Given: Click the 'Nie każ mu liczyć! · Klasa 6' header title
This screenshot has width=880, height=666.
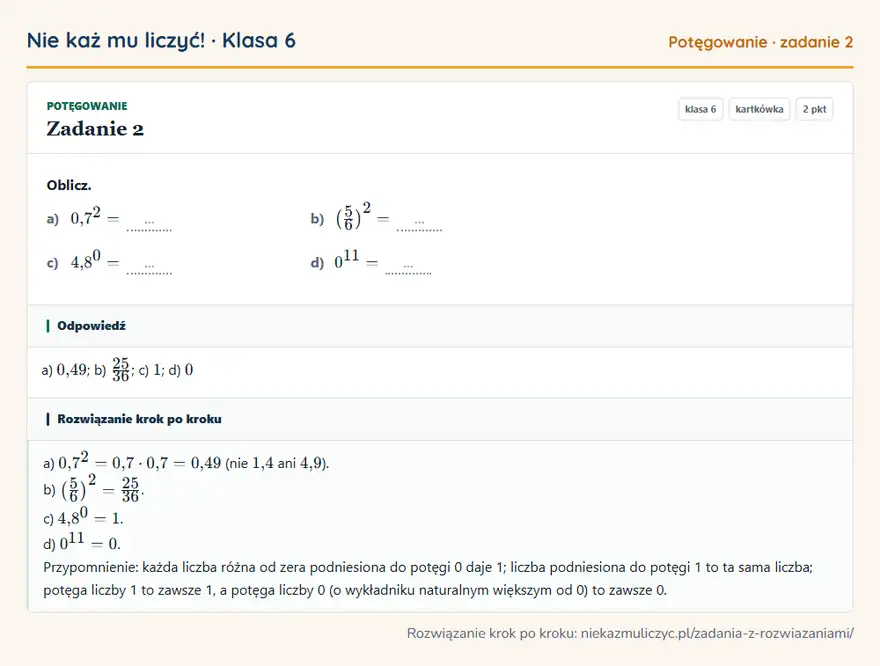Looking at the screenshot, I should coord(161,41).
